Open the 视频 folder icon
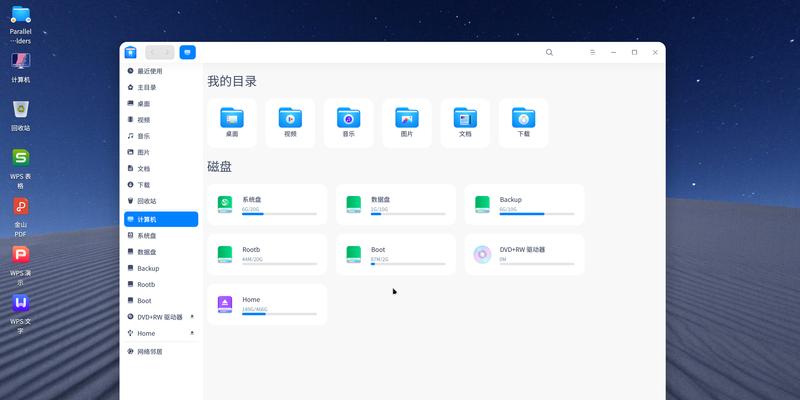The height and width of the screenshot is (400, 800). point(290,118)
